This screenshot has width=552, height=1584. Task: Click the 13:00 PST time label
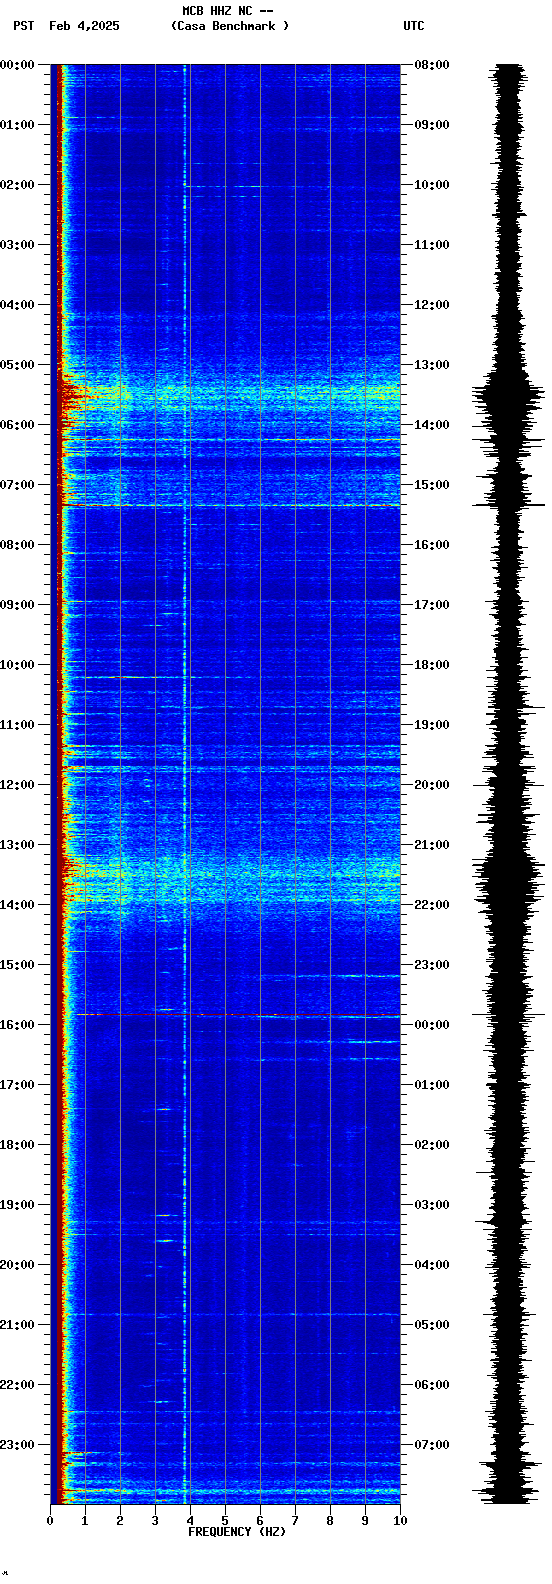click(x=17, y=845)
